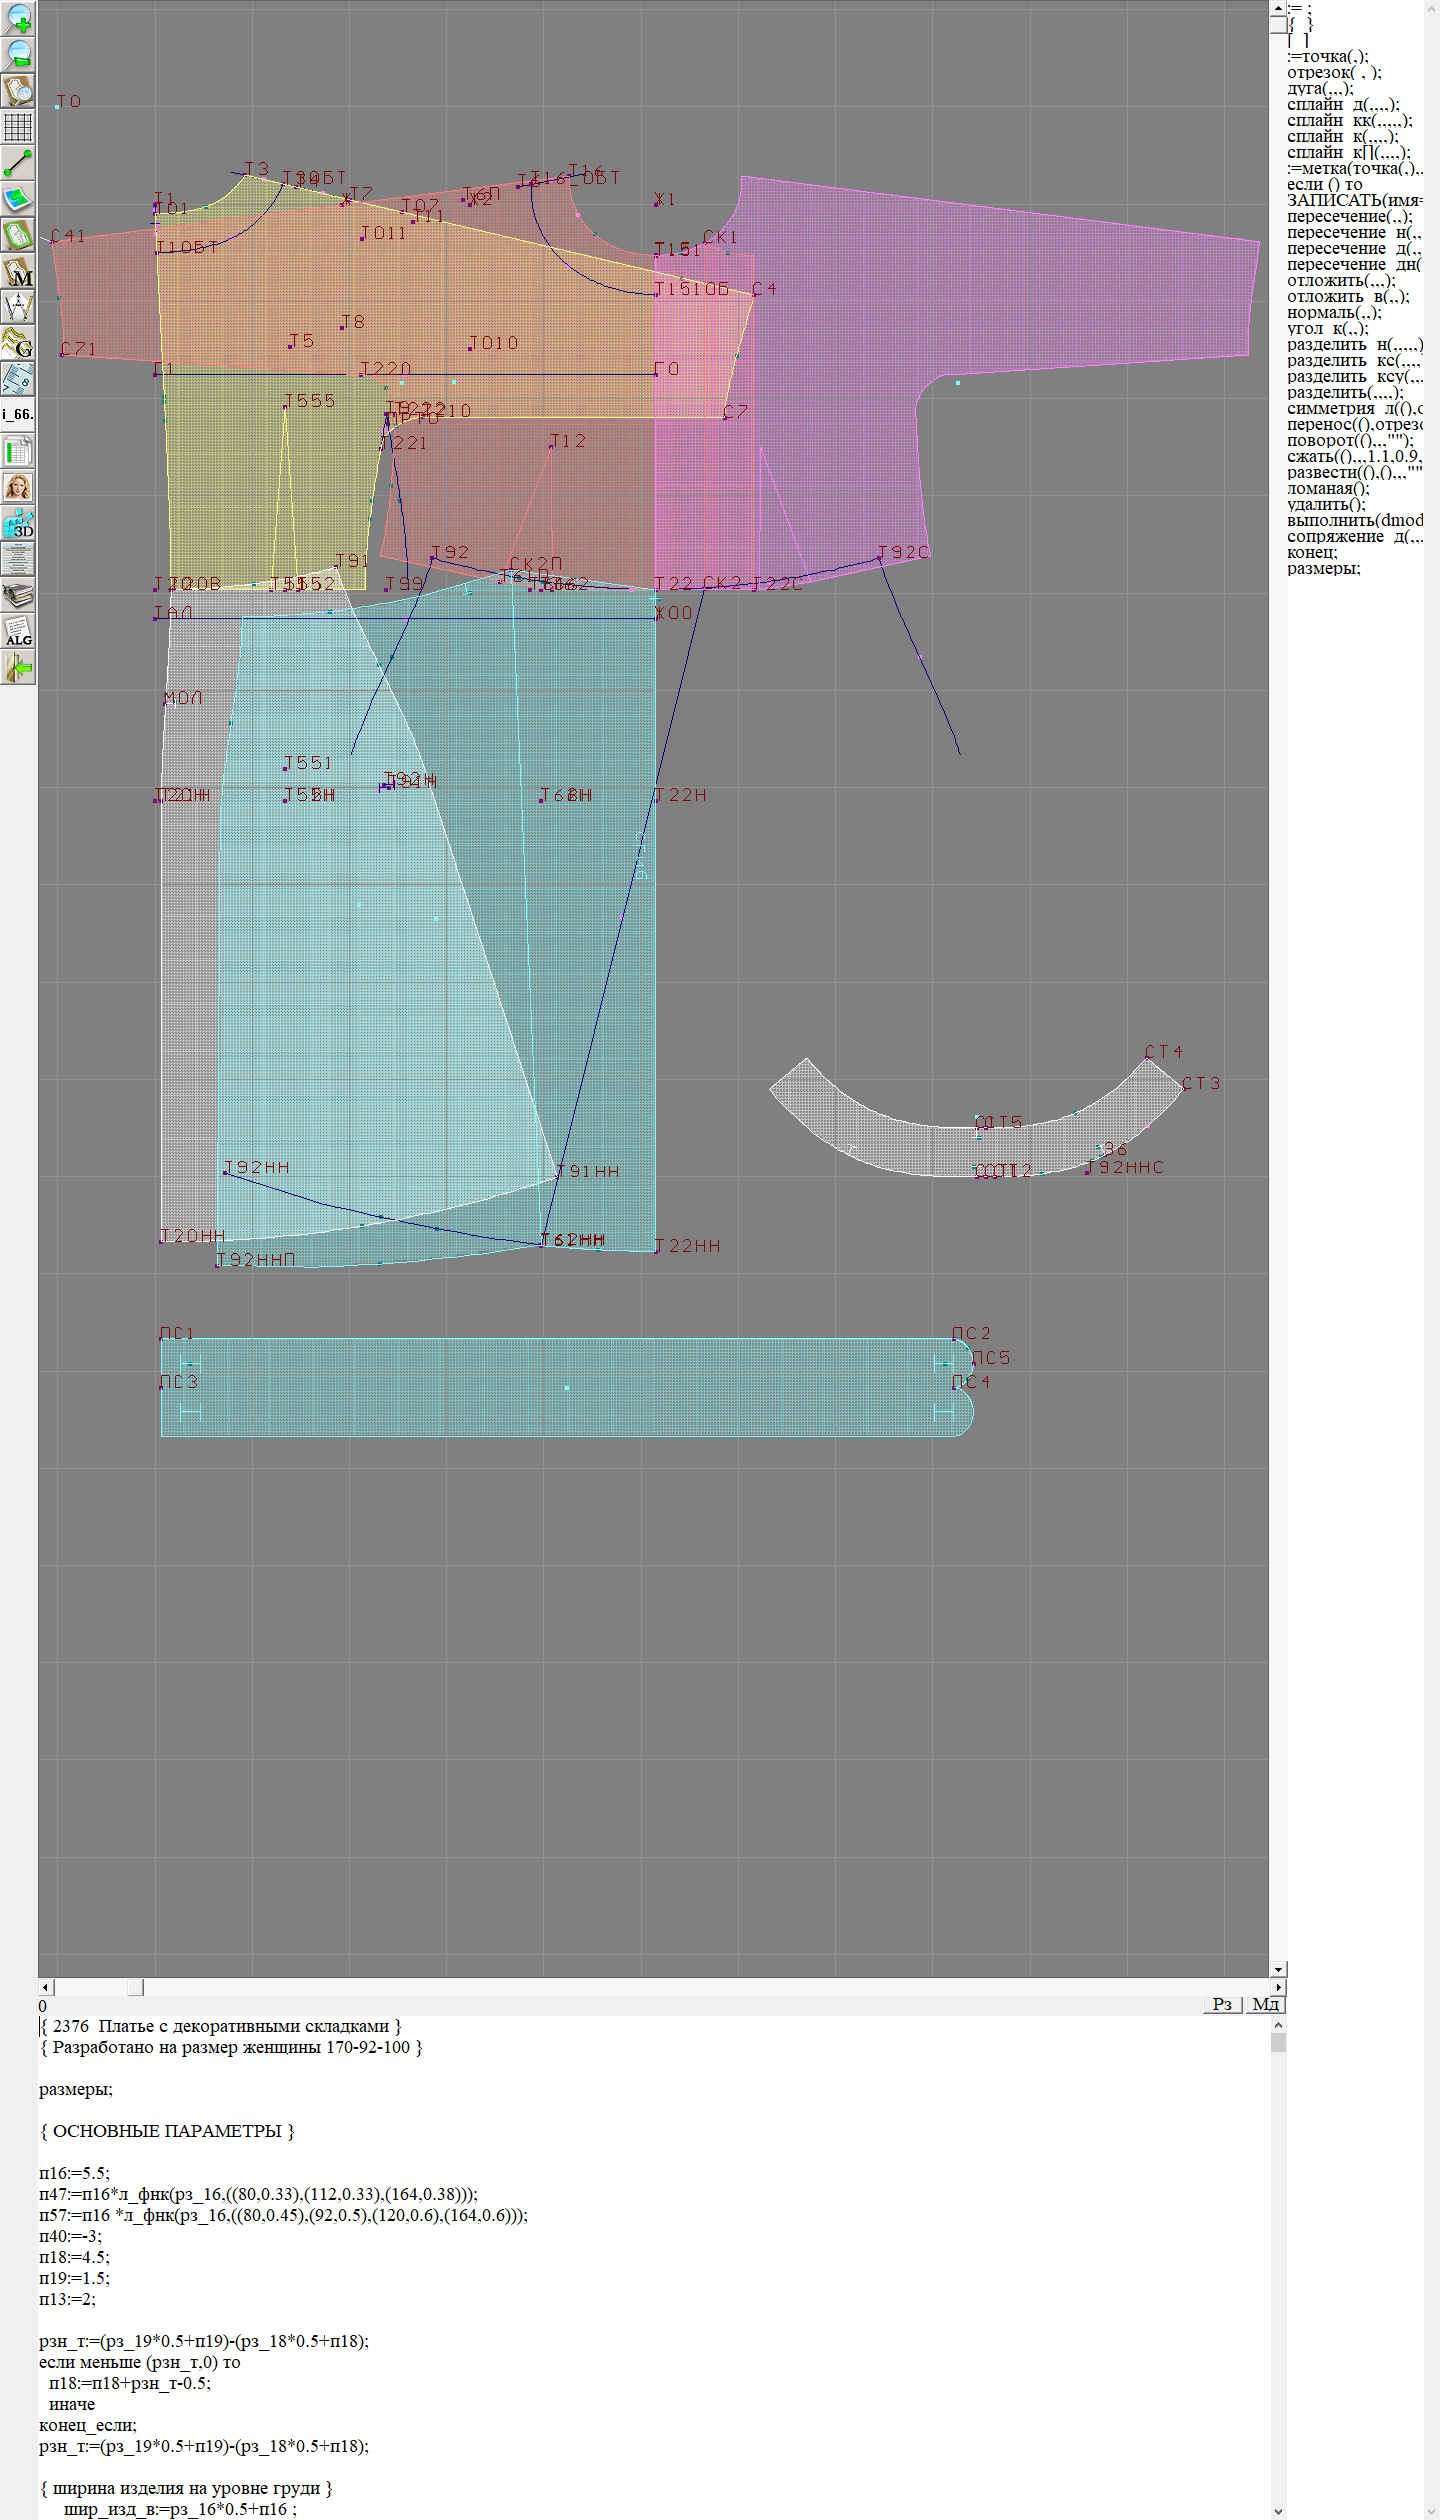Choose 'дуга(,,.);' from the command list

point(1319,88)
